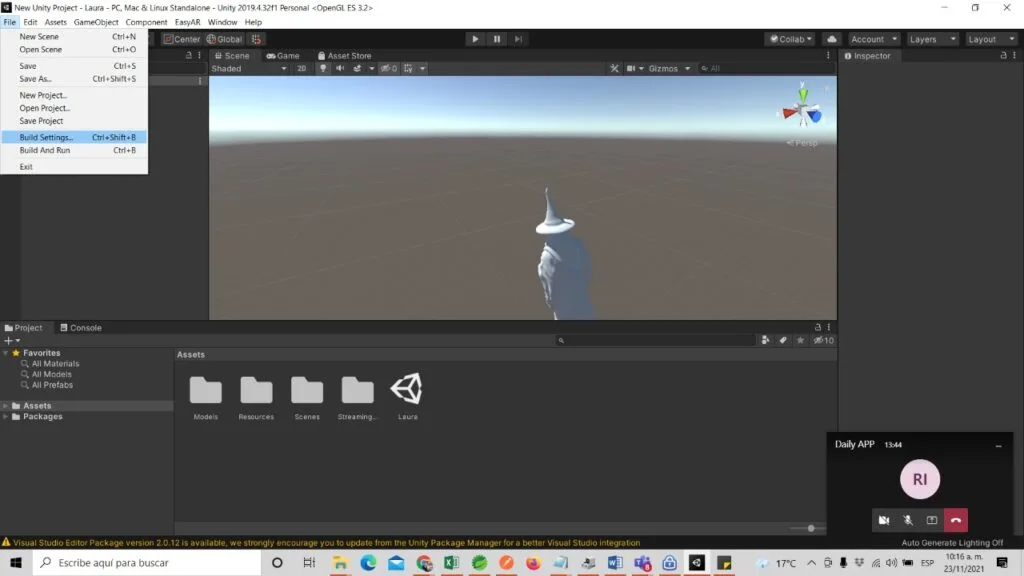Hang up the Daily APP call
This screenshot has width=1024, height=576.
(955, 520)
